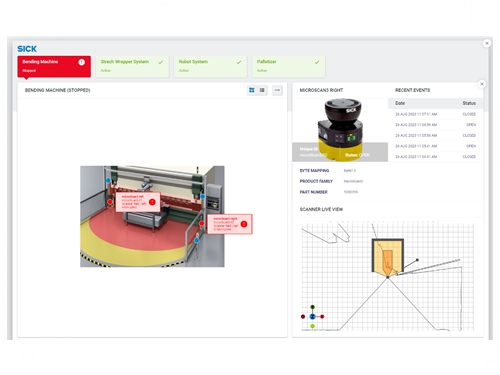The width and height of the screenshot is (500, 375).
Task: Open the three-dot more options menu
Action: (277, 90)
